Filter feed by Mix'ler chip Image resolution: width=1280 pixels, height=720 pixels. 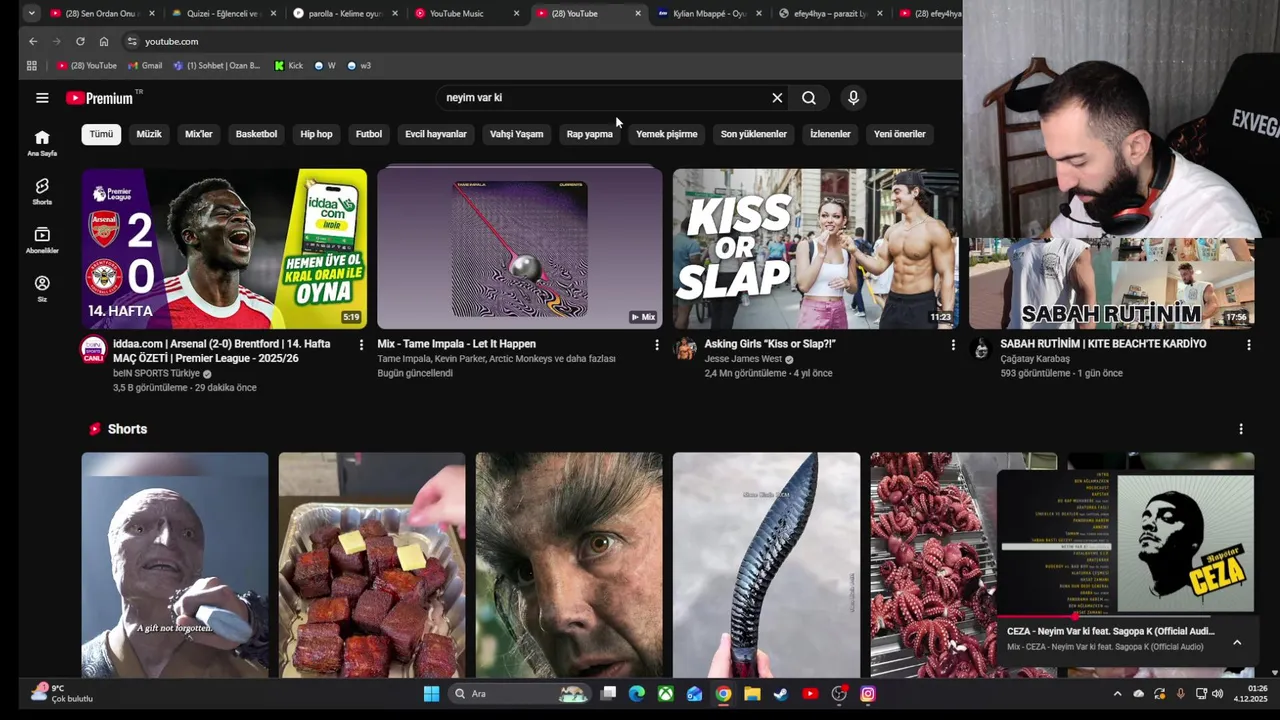[x=199, y=134]
